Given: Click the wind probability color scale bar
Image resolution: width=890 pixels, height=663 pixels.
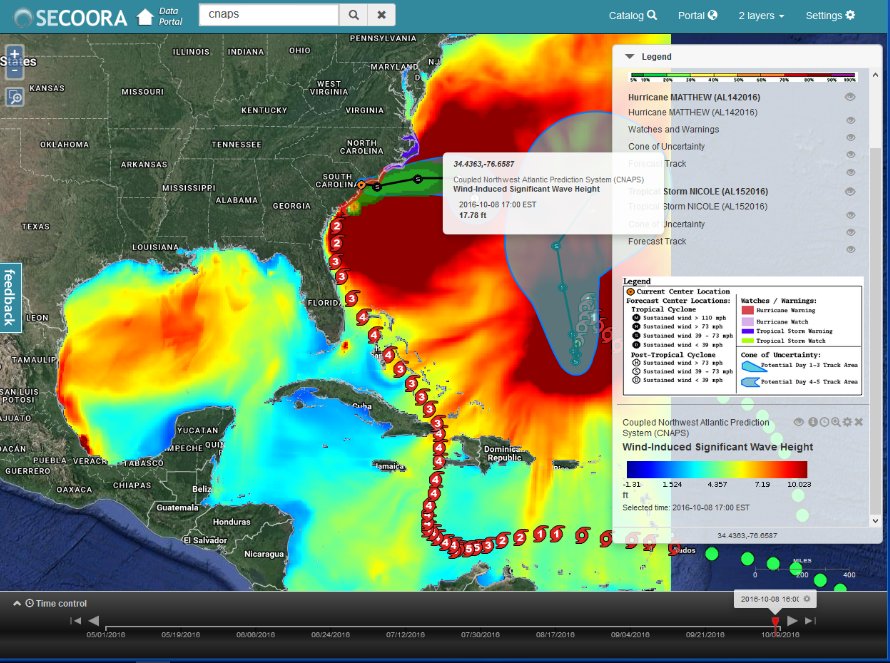Looking at the screenshot, I should pyautogui.click(x=743, y=76).
